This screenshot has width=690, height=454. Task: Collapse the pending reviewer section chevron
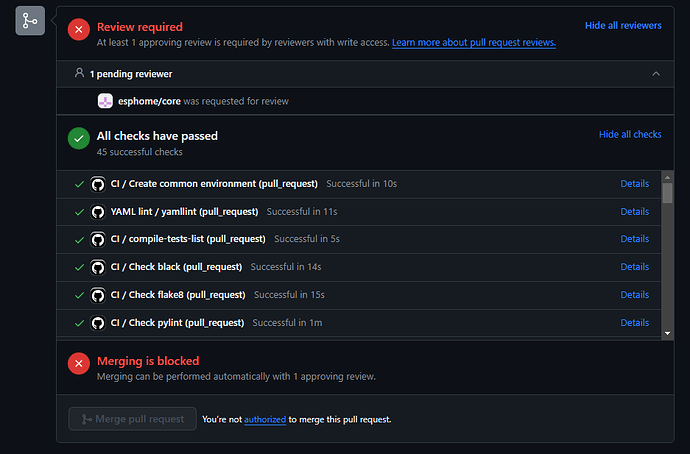[656, 74]
